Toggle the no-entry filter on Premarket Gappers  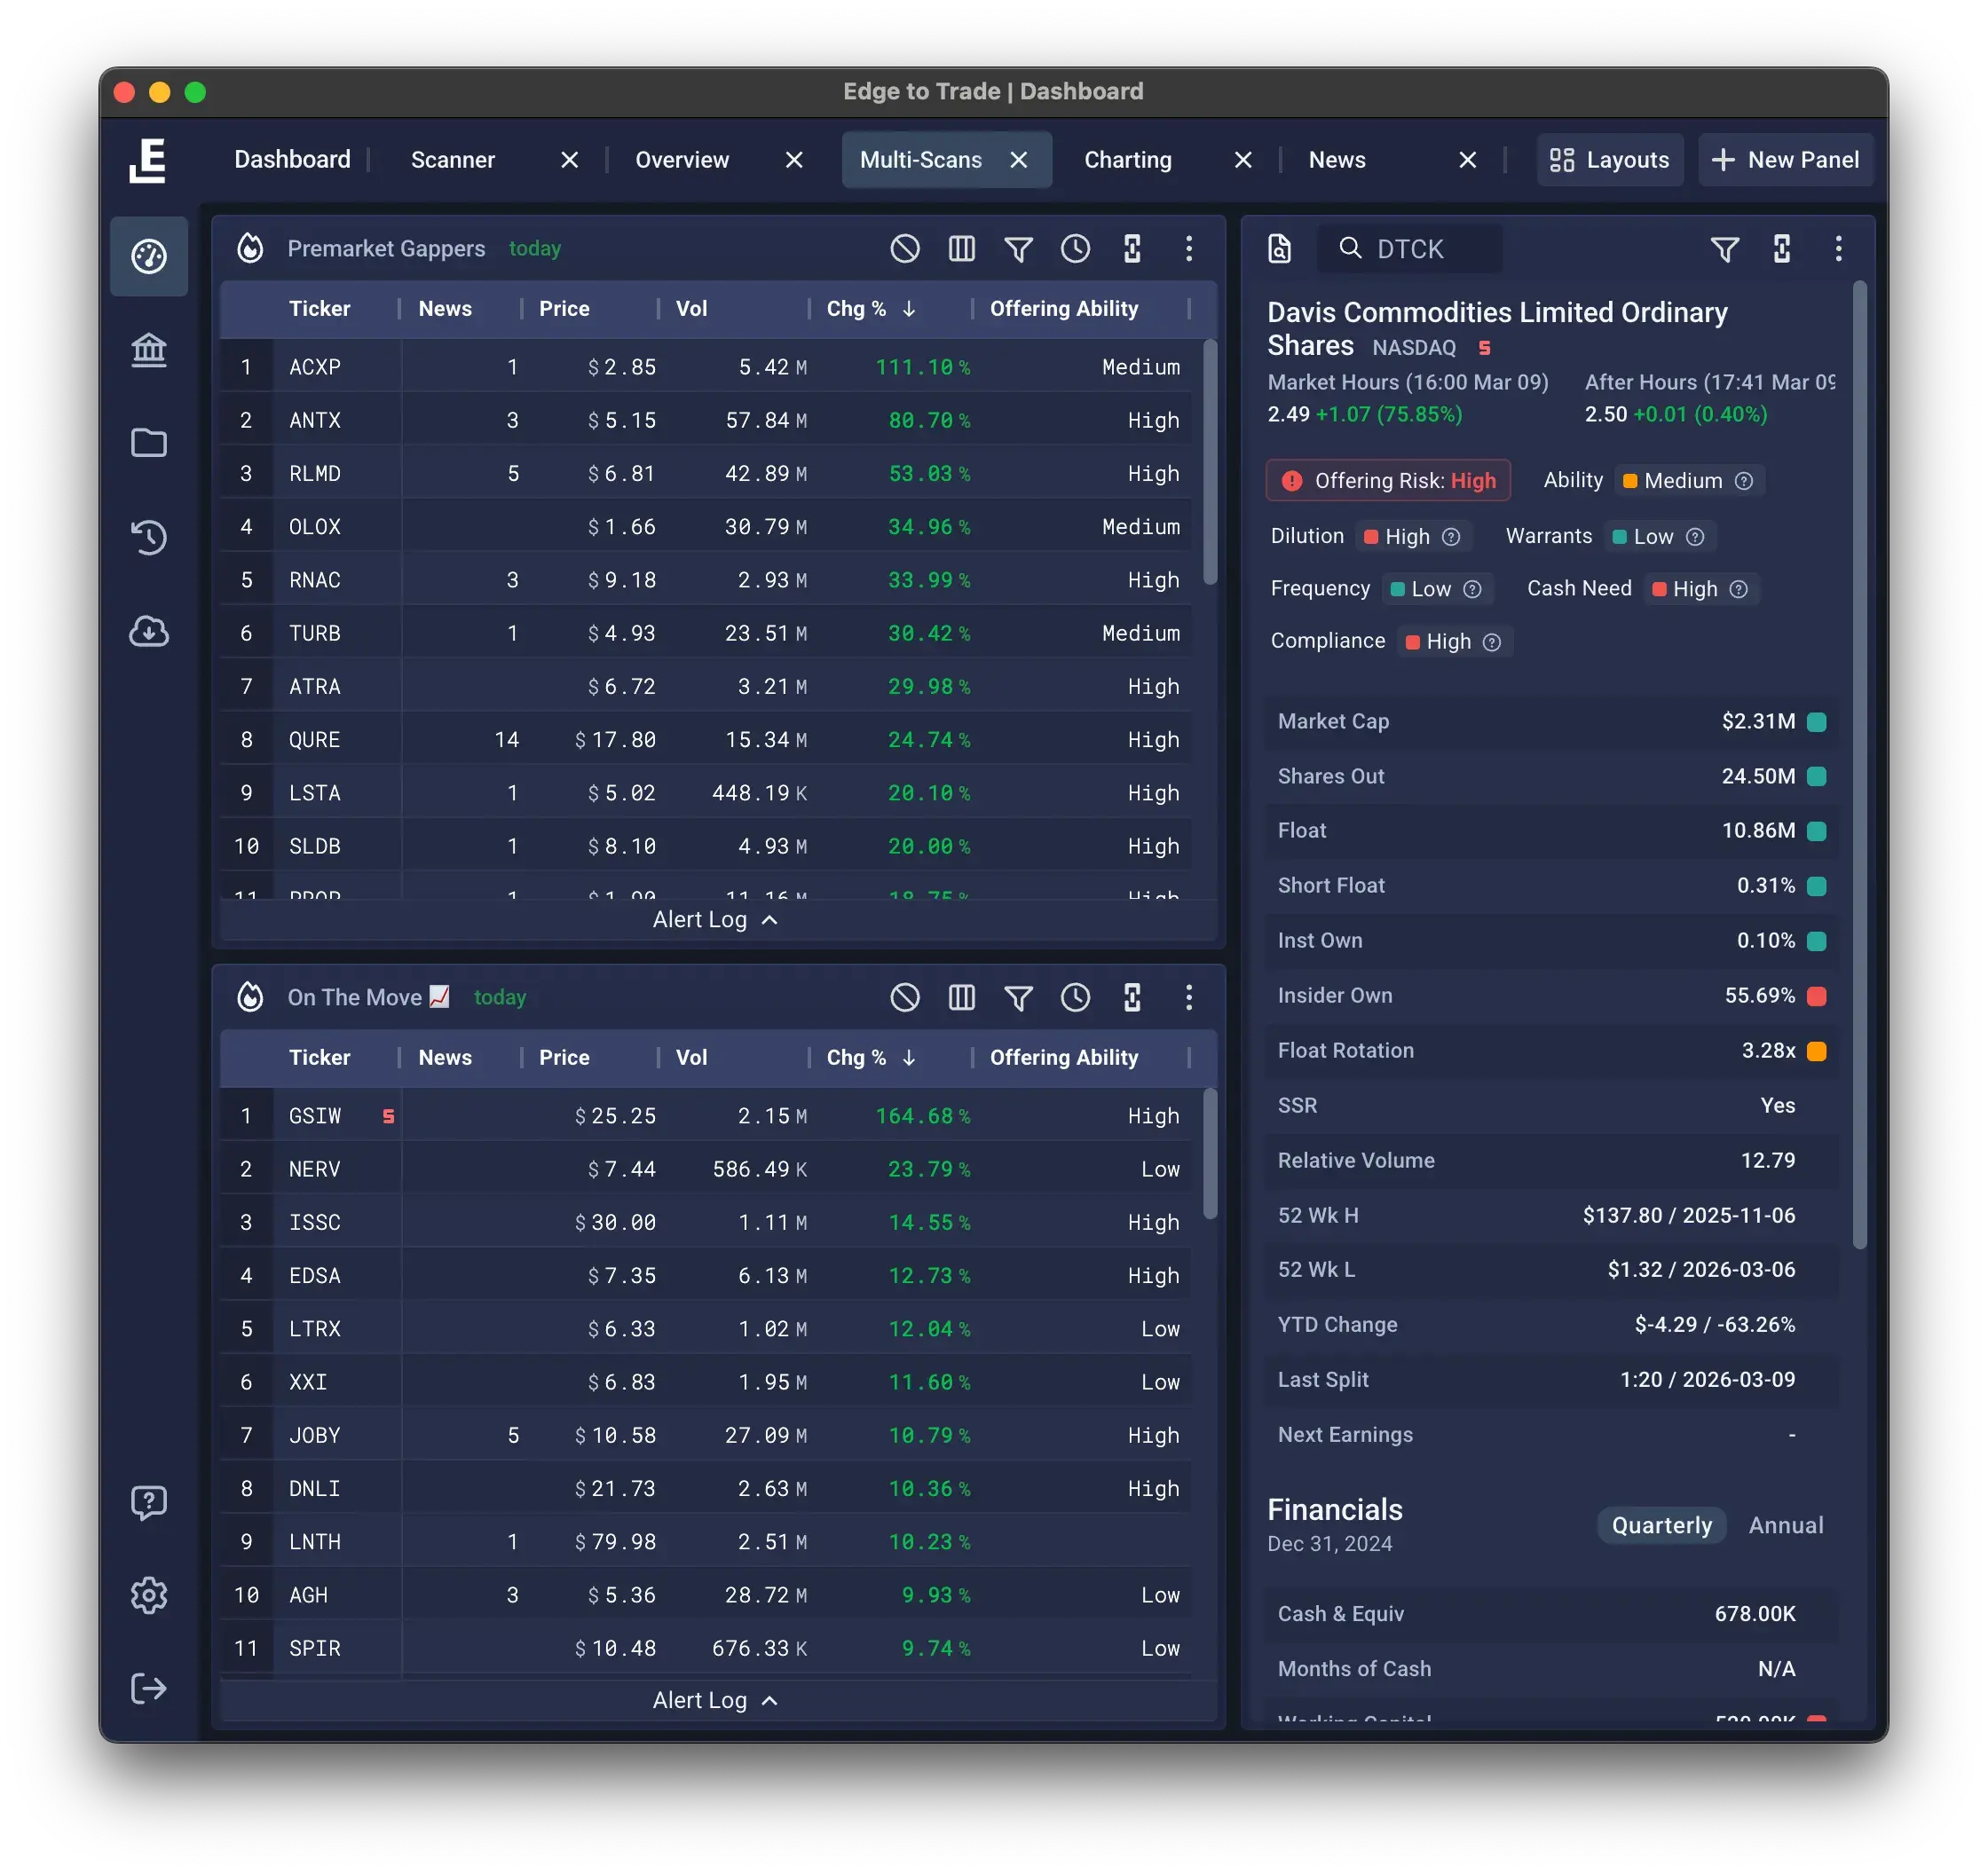(x=904, y=248)
